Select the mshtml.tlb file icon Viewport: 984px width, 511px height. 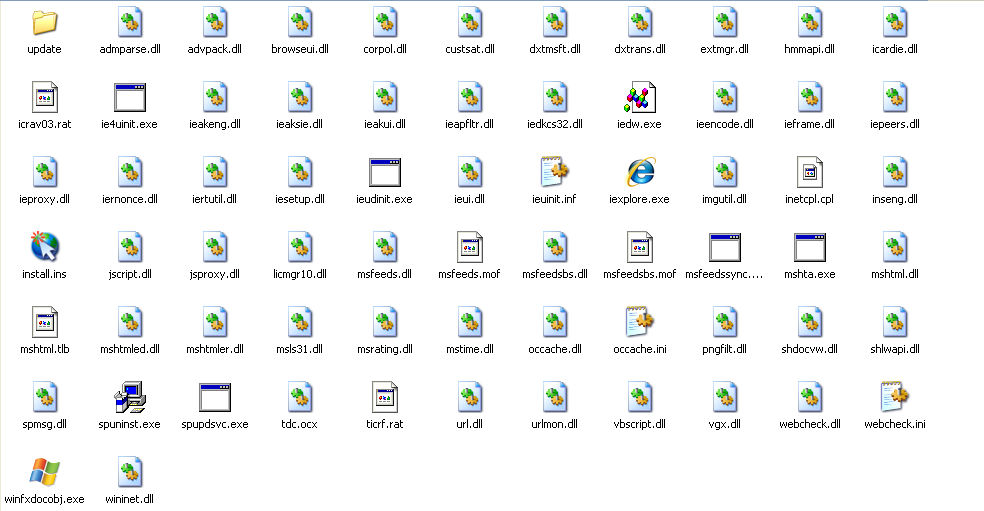coord(45,321)
